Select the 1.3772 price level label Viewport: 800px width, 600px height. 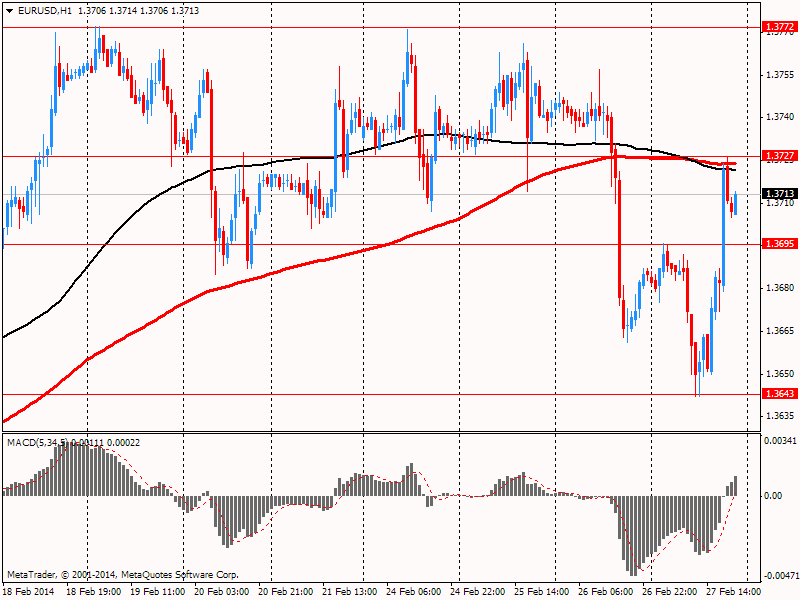(x=779, y=27)
